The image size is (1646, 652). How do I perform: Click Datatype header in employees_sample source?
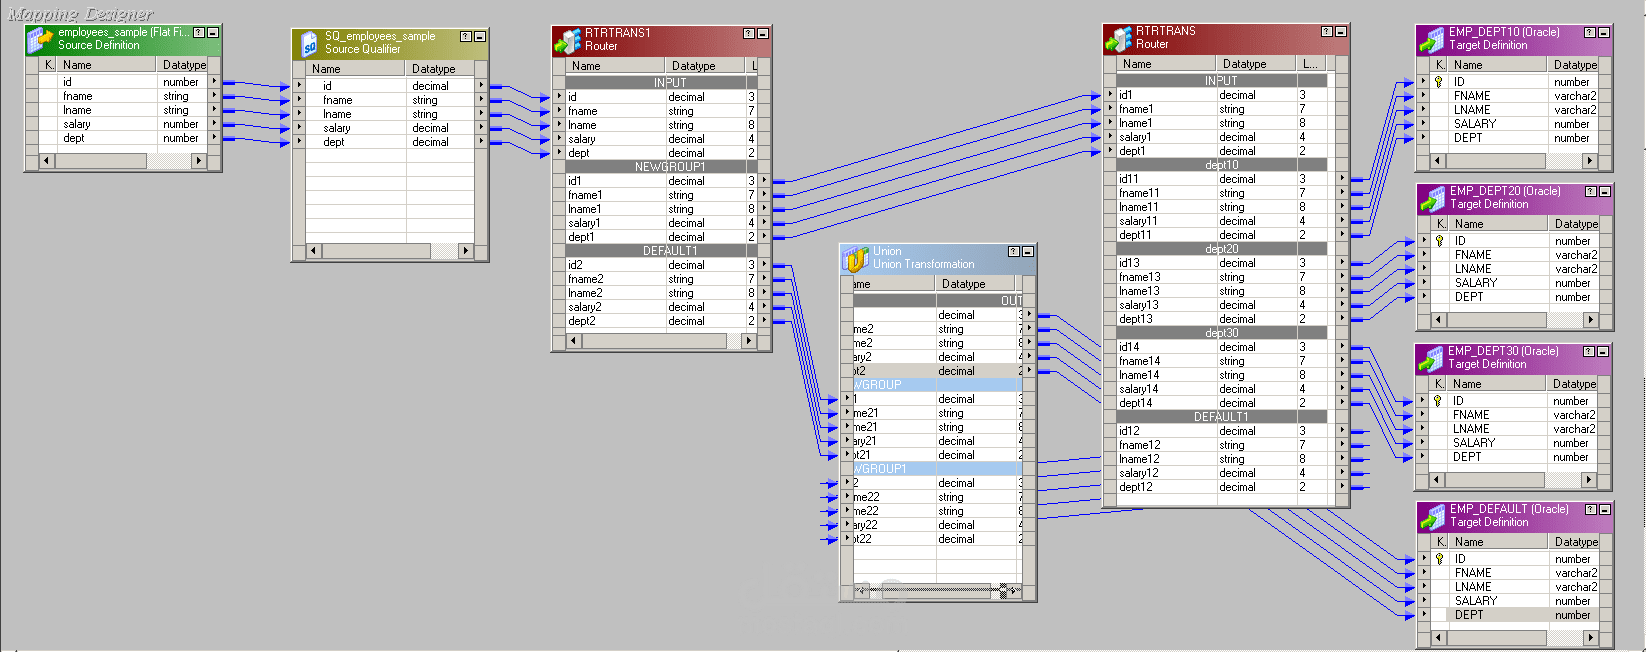183,65
